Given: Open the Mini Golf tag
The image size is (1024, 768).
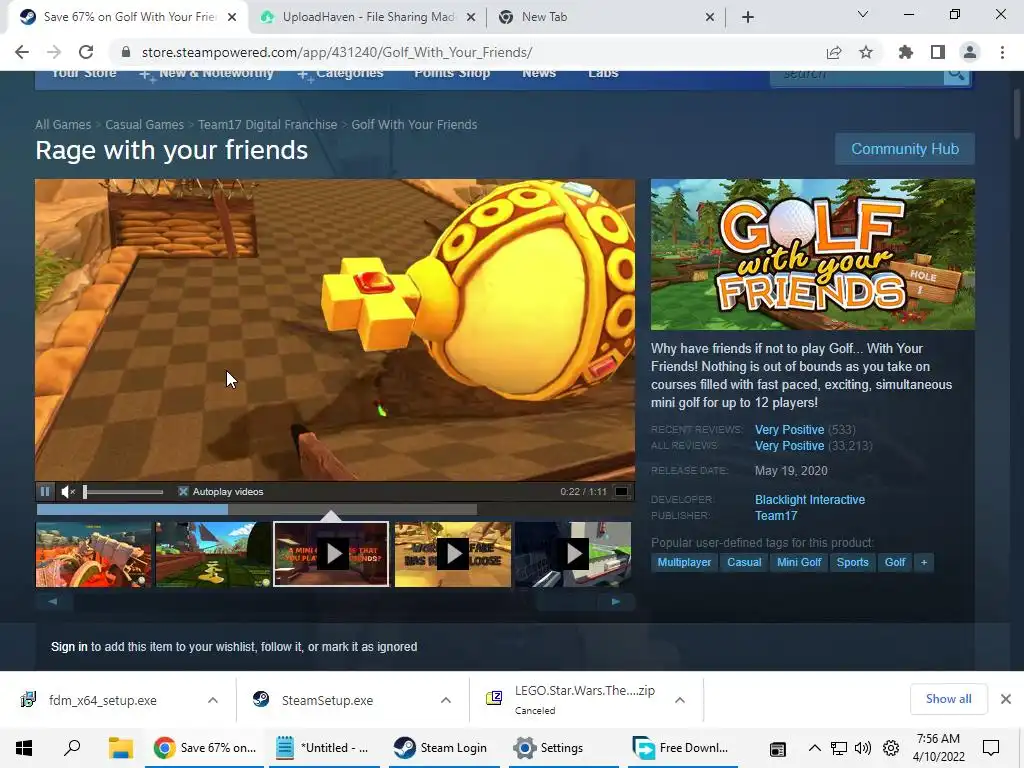Looking at the screenshot, I should click(799, 562).
